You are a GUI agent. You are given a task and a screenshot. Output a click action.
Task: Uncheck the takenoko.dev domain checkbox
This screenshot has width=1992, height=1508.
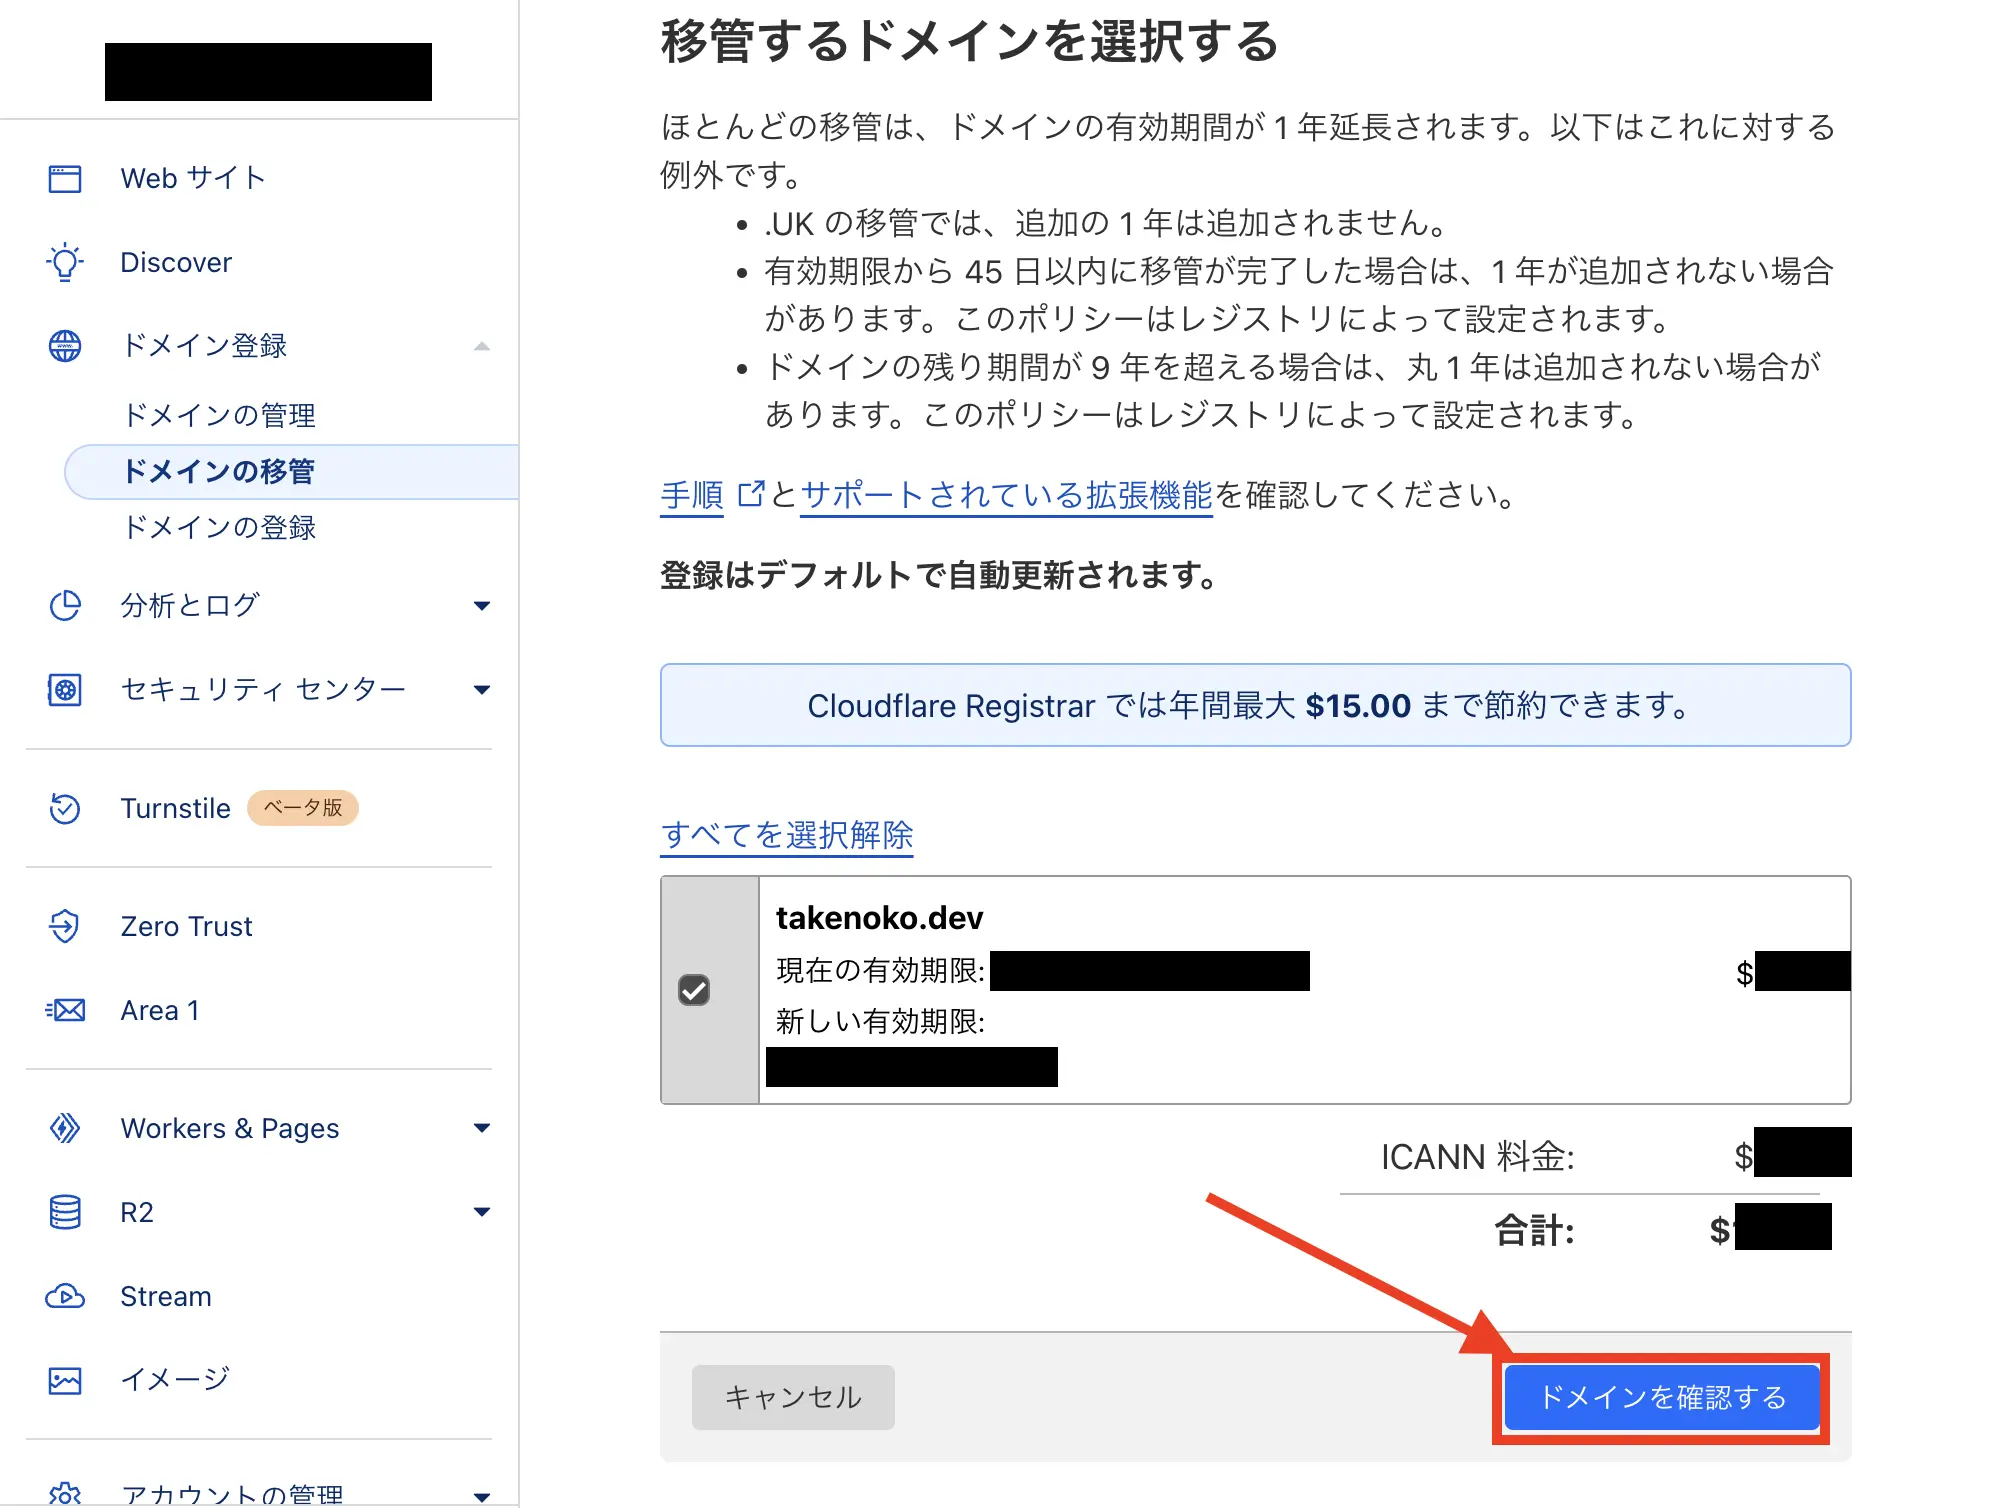[695, 990]
